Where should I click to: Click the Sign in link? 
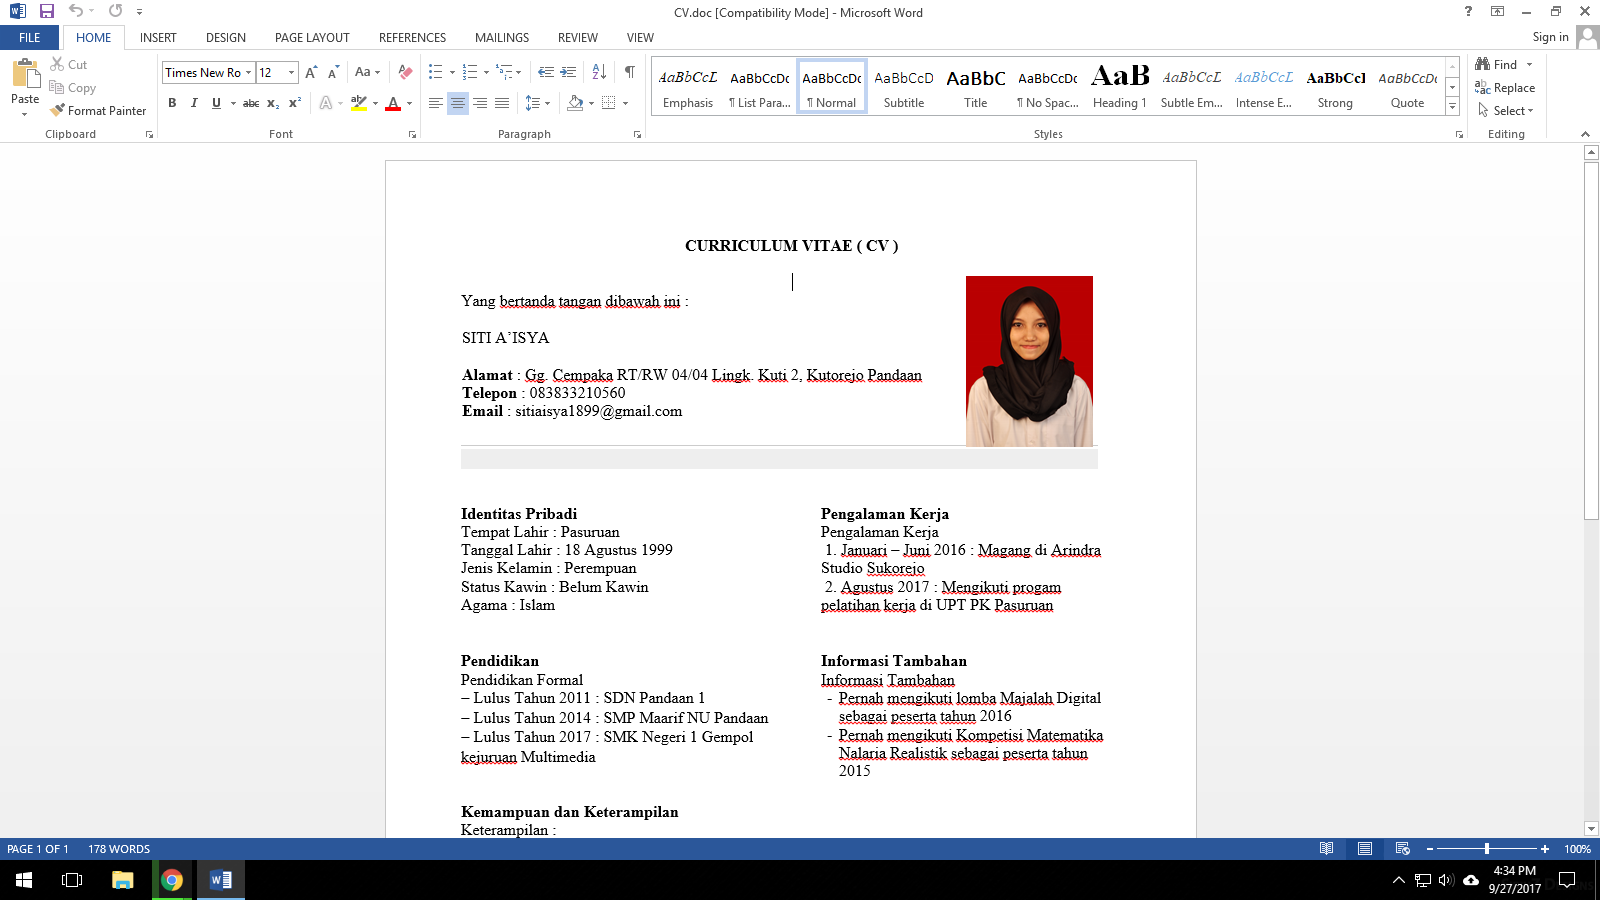tap(1550, 37)
